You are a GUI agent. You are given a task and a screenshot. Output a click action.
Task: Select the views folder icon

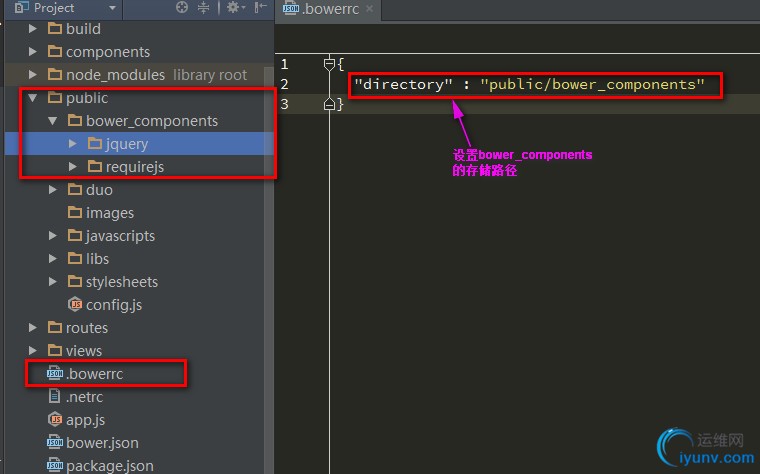[x=55, y=350]
